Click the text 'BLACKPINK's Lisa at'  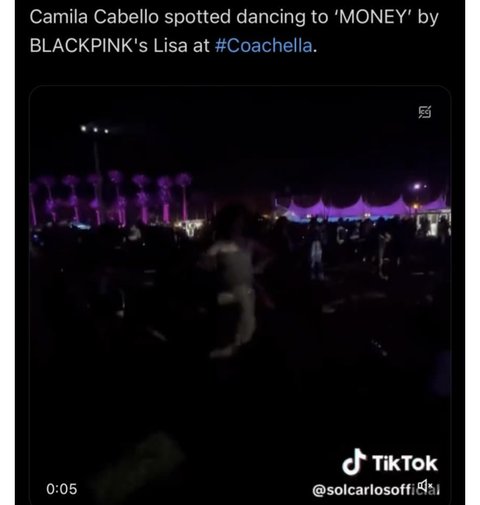(119, 45)
